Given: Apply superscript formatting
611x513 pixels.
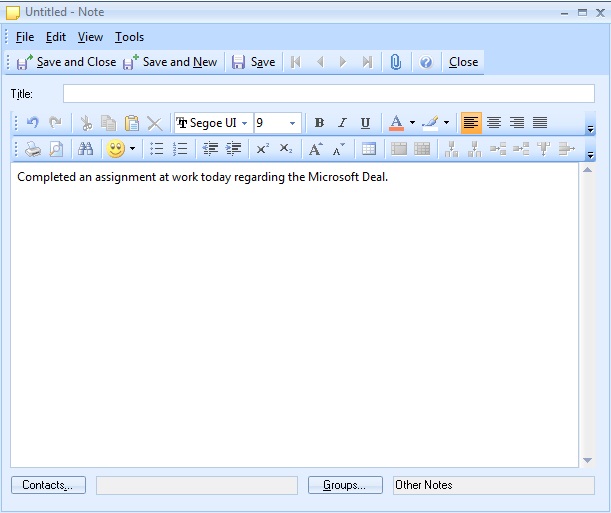Looking at the screenshot, I should click(x=262, y=149).
